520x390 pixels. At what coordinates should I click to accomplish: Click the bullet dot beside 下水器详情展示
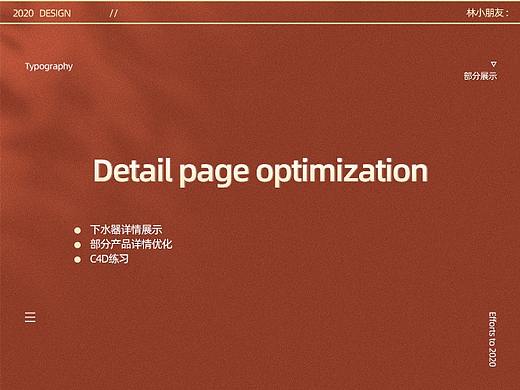(77, 230)
